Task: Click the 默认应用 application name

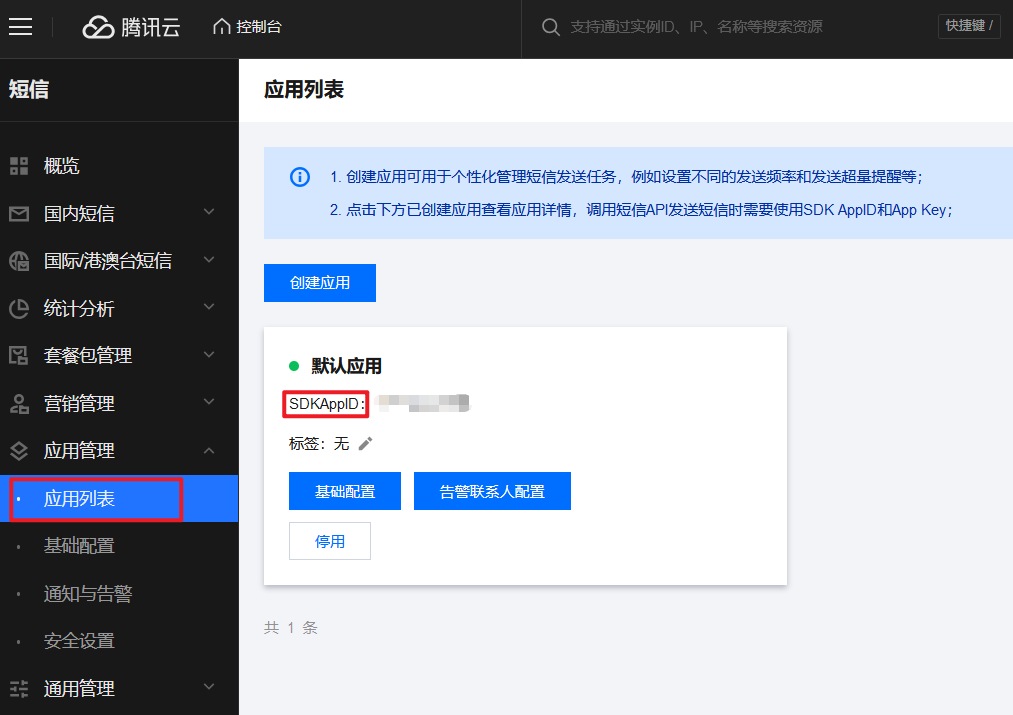Action: [x=346, y=366]
